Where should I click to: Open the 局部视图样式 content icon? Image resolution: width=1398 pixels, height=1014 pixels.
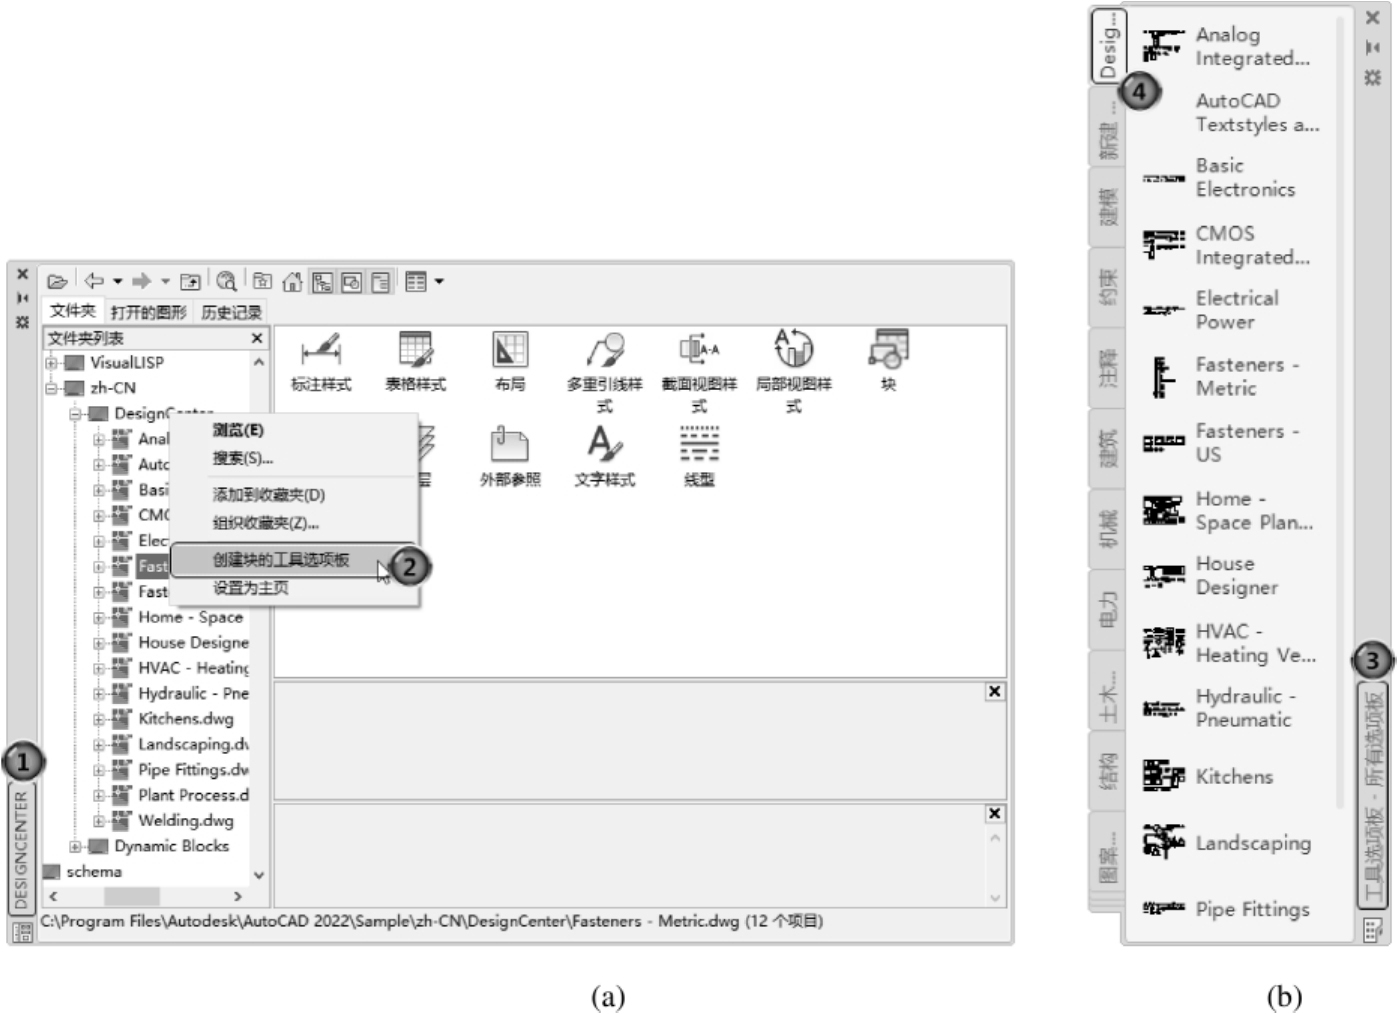coord(793,372)
